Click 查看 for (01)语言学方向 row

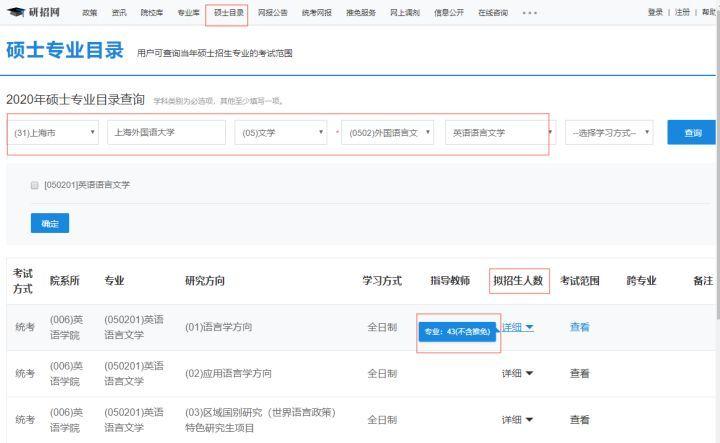[x=579, y=327]
